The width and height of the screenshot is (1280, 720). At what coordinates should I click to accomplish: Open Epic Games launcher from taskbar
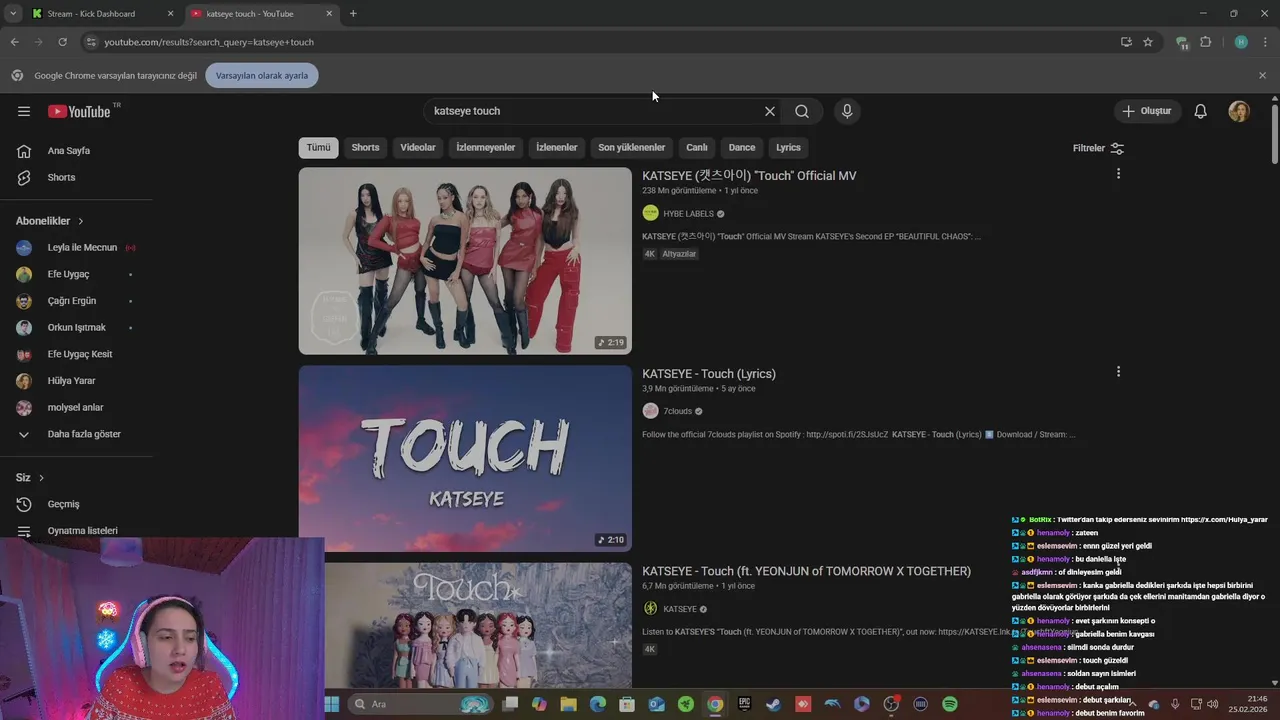click(x=744, y=704)
